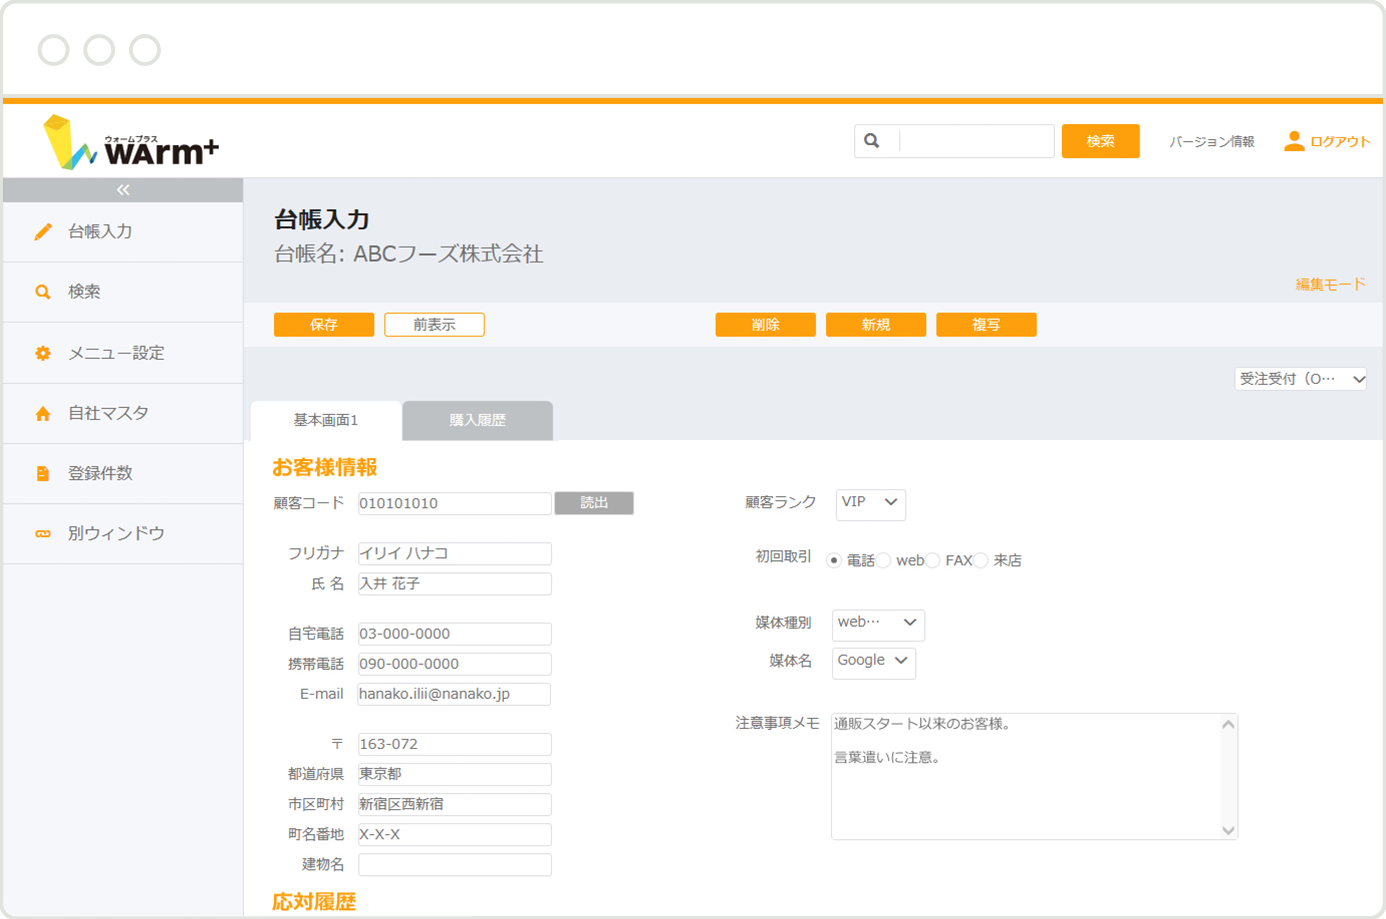Click the 町名番地 input field
1386x919 pixels.
(454, 835)
